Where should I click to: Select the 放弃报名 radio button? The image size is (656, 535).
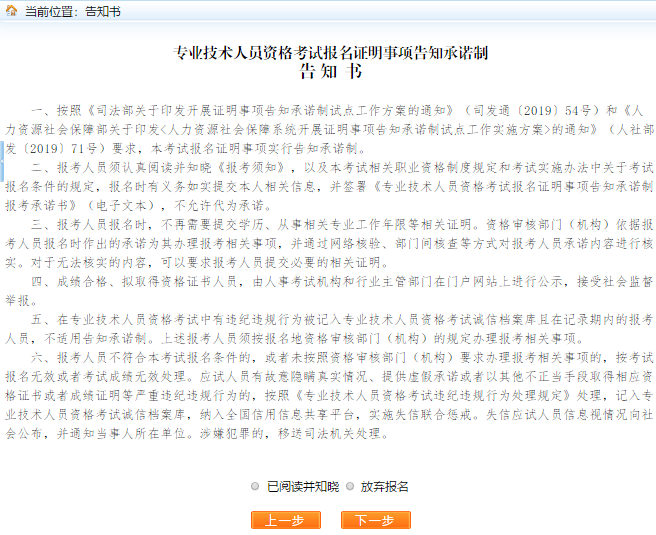(x=350, y=486)
